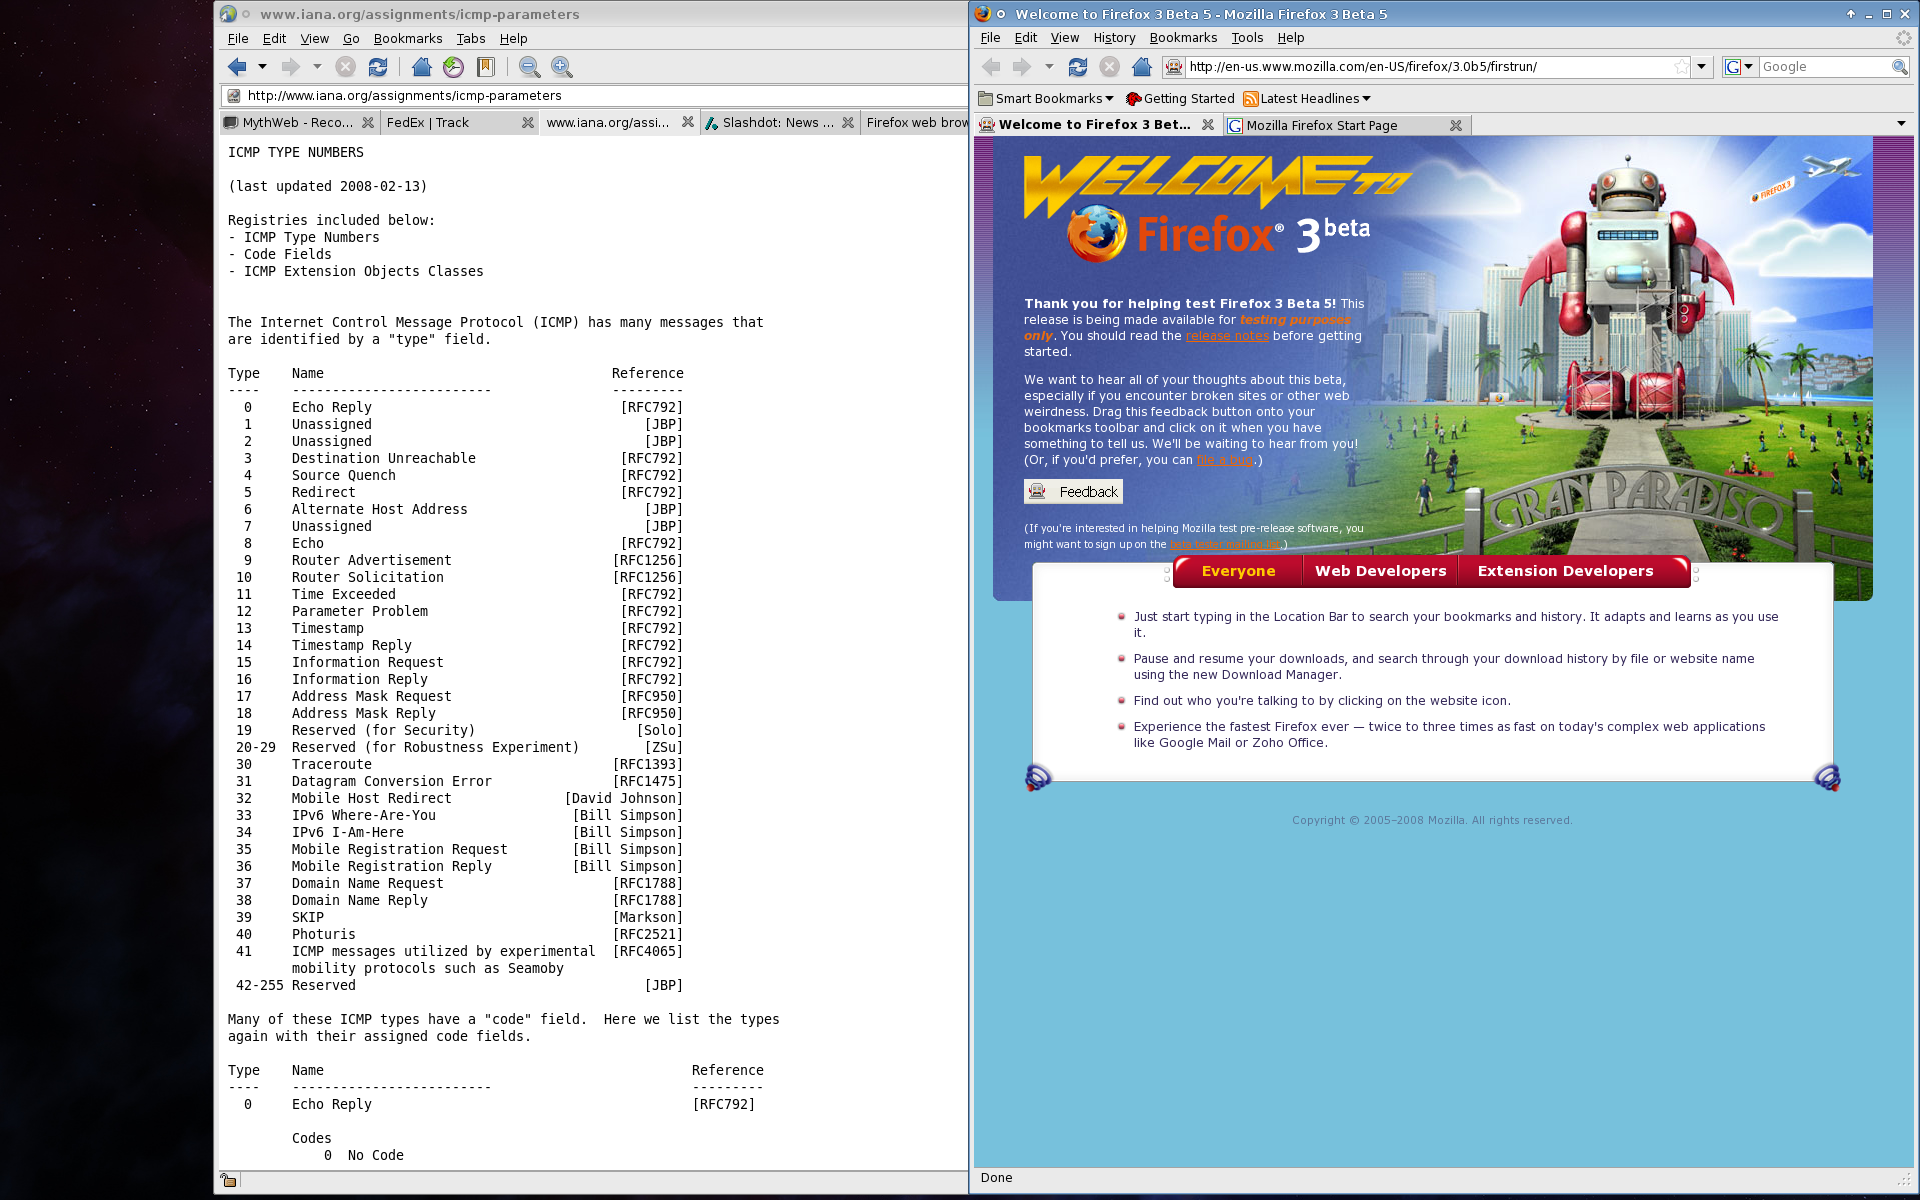Close the FedEx | Track tab

click(x=528, y=123)
